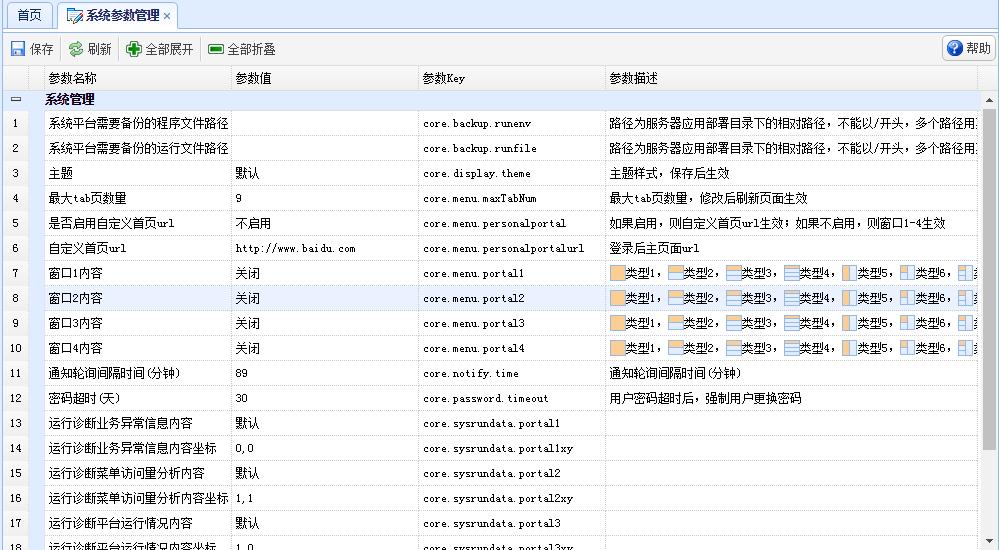Refresh the parameter list
Viewport: 999px width, 550px height.
[90, 49]
